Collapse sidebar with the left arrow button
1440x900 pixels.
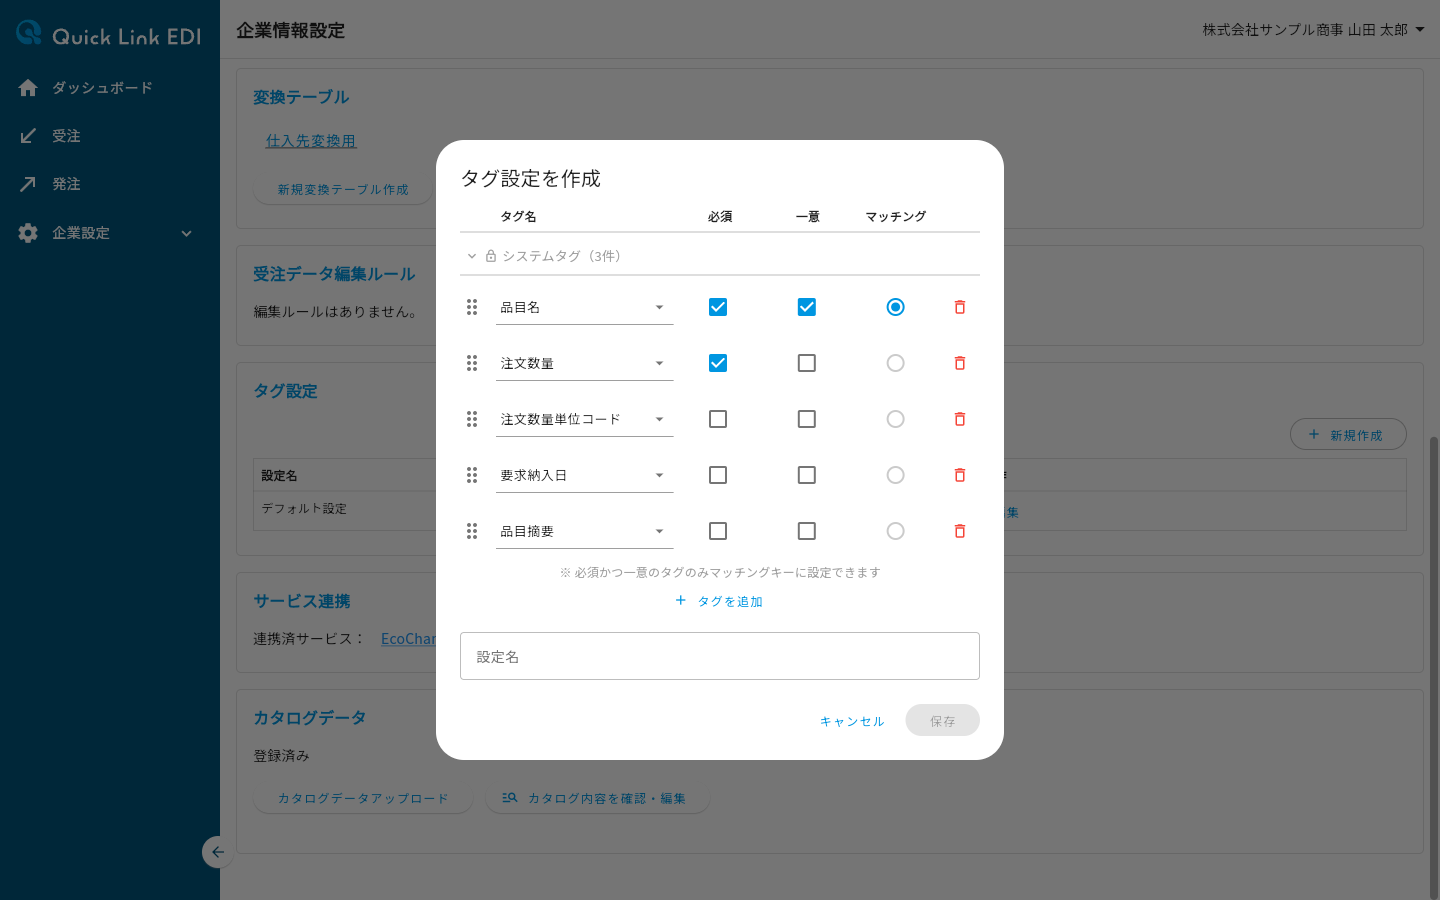(217, 852)
